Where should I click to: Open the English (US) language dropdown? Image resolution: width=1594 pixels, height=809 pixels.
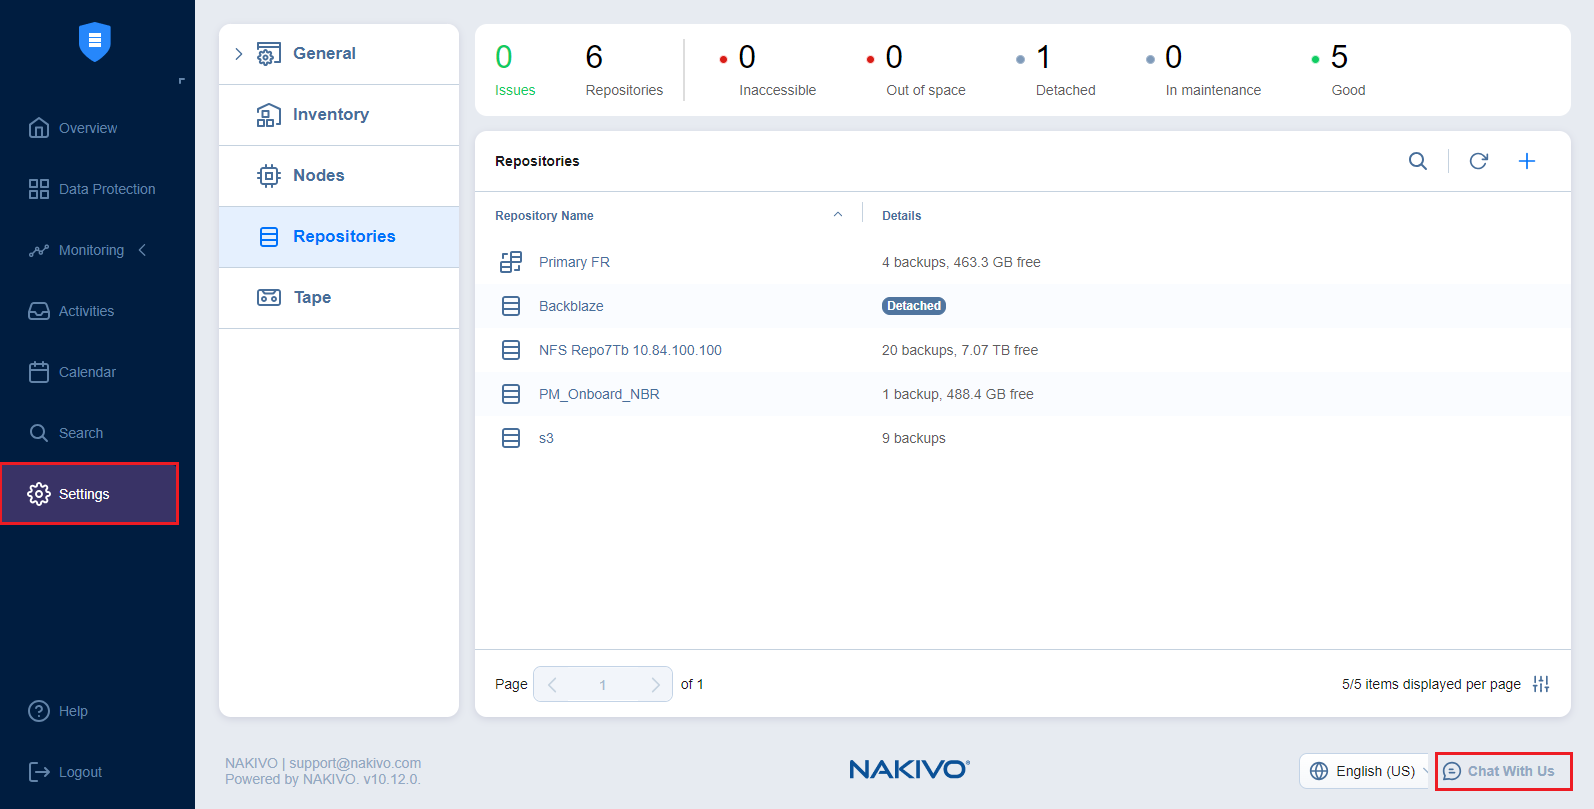[1366, 771]
